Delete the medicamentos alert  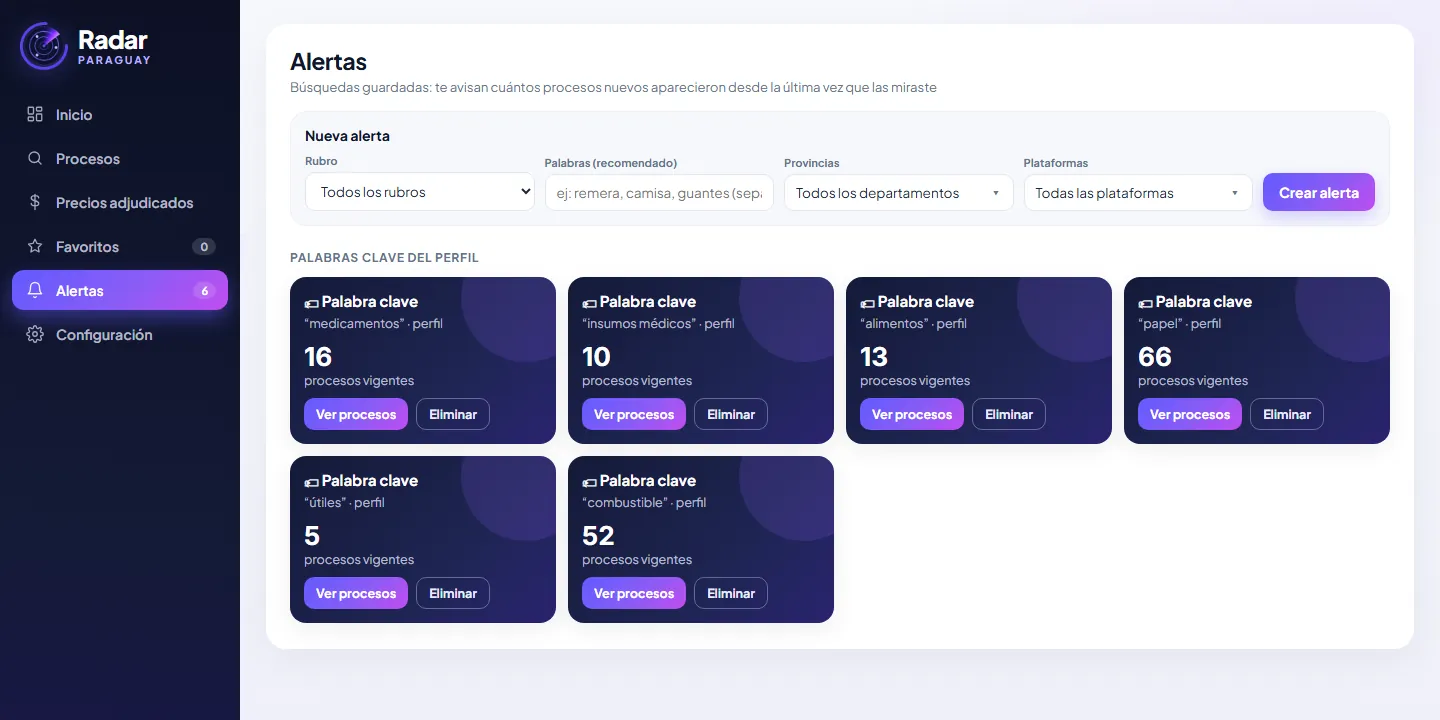point(453,414)
